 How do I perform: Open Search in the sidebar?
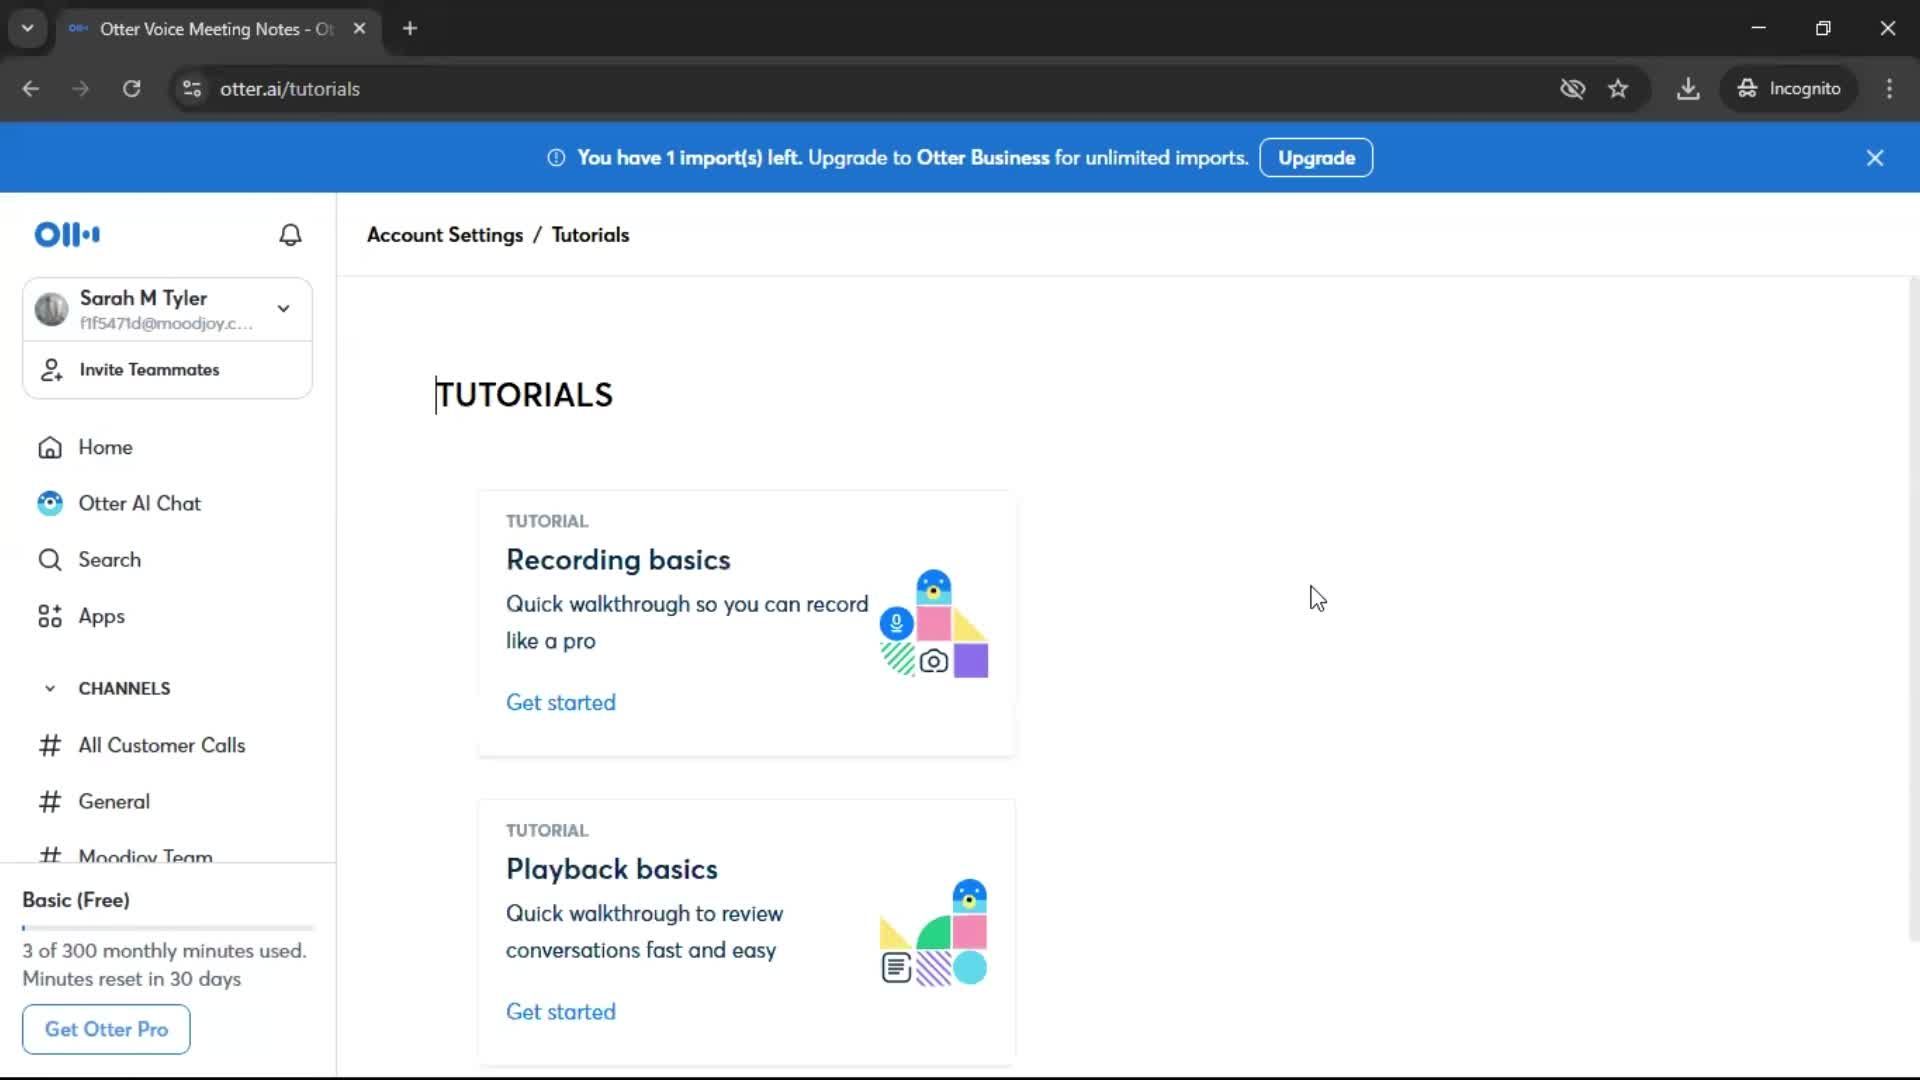pyautogui.click(x=110, y=560)
